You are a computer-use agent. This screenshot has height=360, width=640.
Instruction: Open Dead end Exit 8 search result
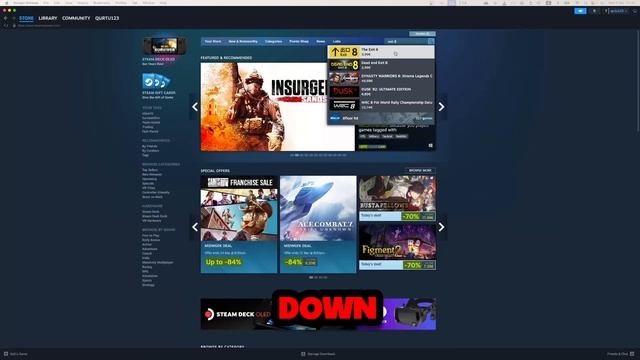click(381, 65)
